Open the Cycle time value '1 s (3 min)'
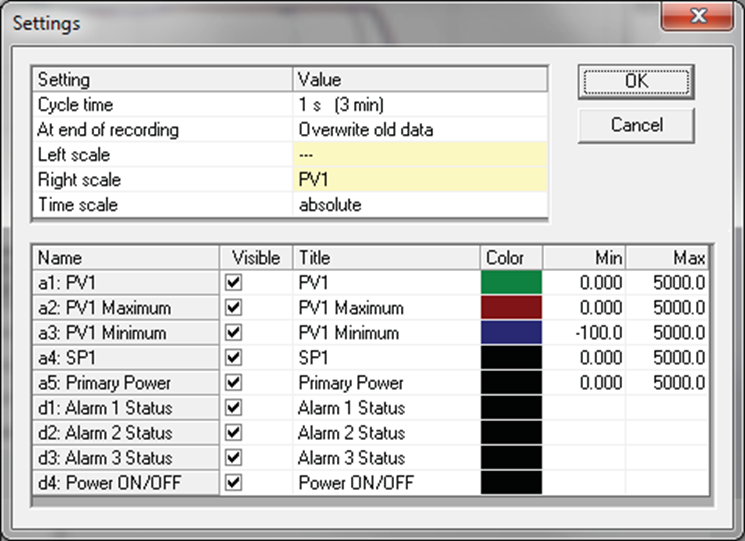Image resolution: width=745 pixels, height=541 pixels. click(420, 104)
